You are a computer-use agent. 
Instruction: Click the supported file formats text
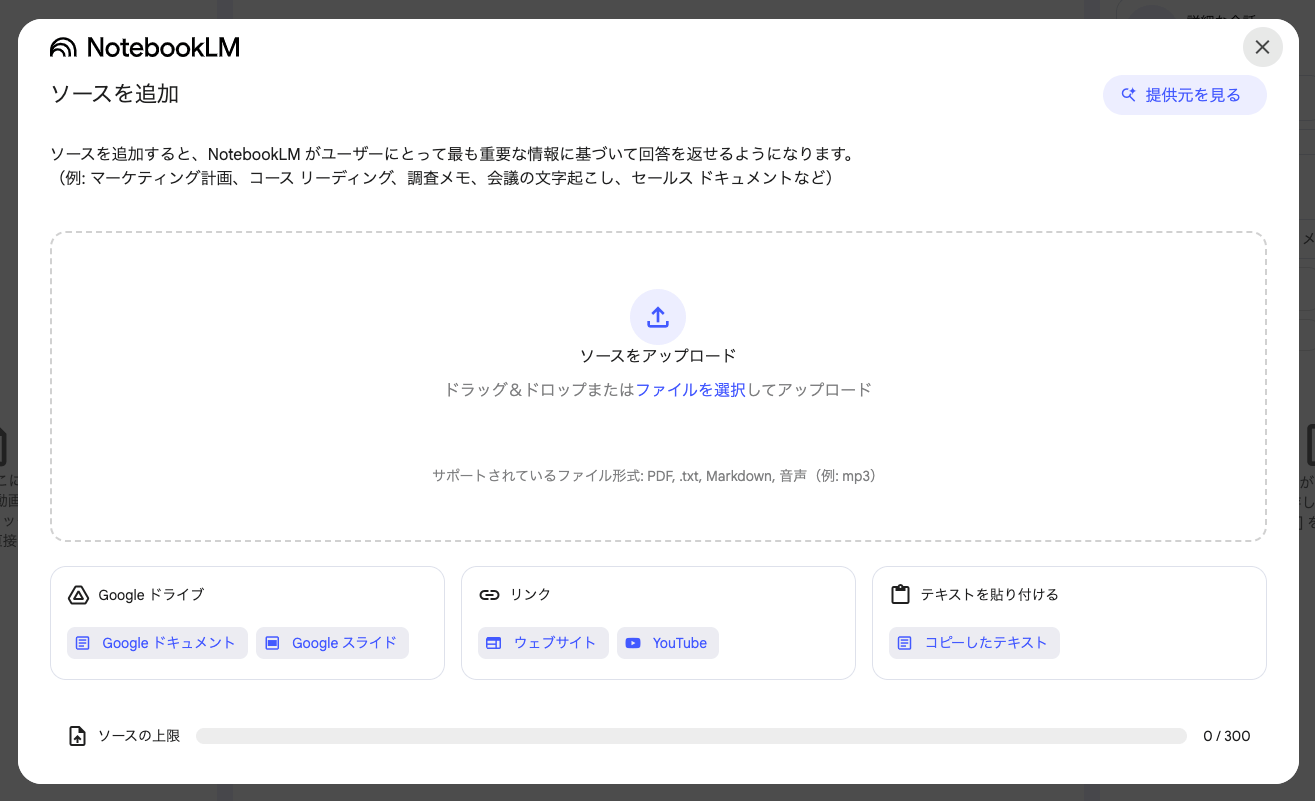point(658,476)
